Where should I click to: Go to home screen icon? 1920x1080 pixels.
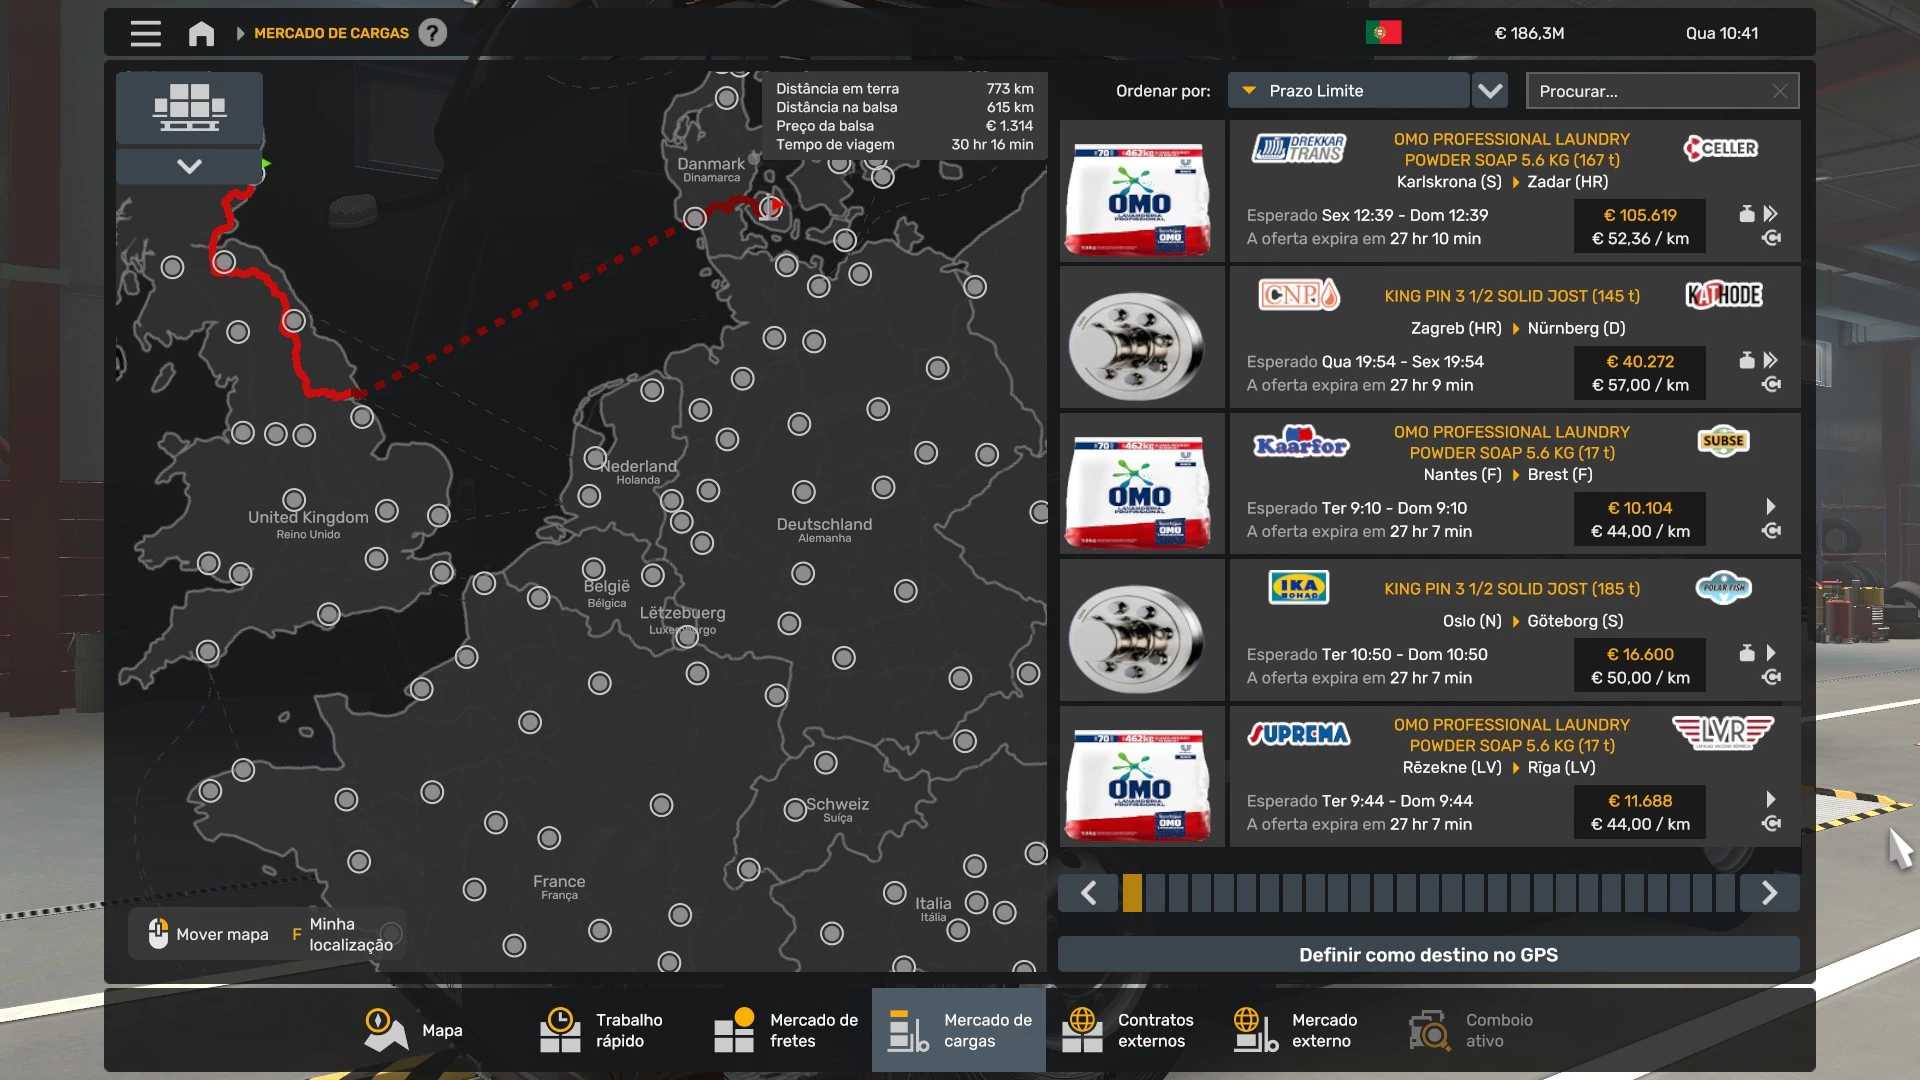[x=201, y=33]
